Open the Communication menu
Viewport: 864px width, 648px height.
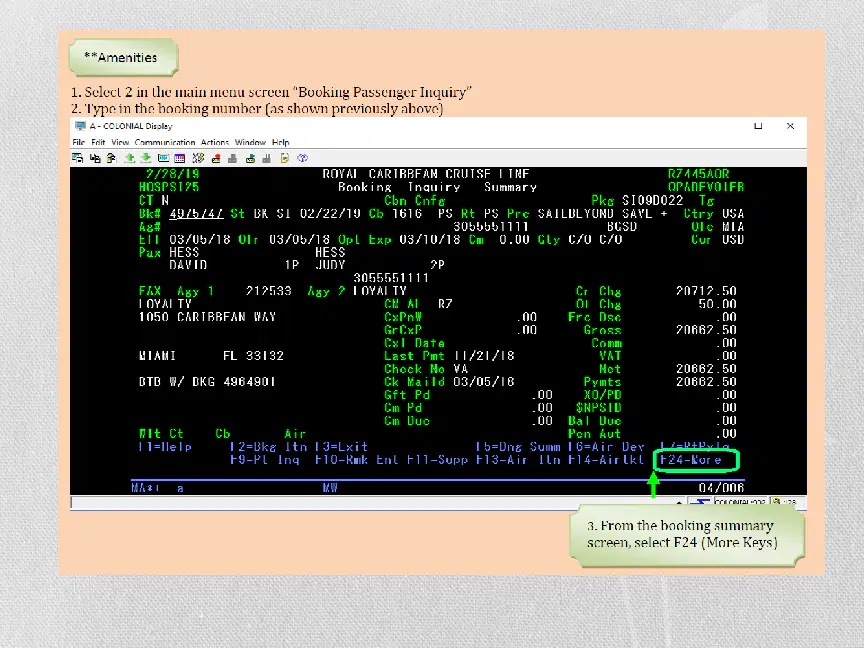[x=165, y=142]
